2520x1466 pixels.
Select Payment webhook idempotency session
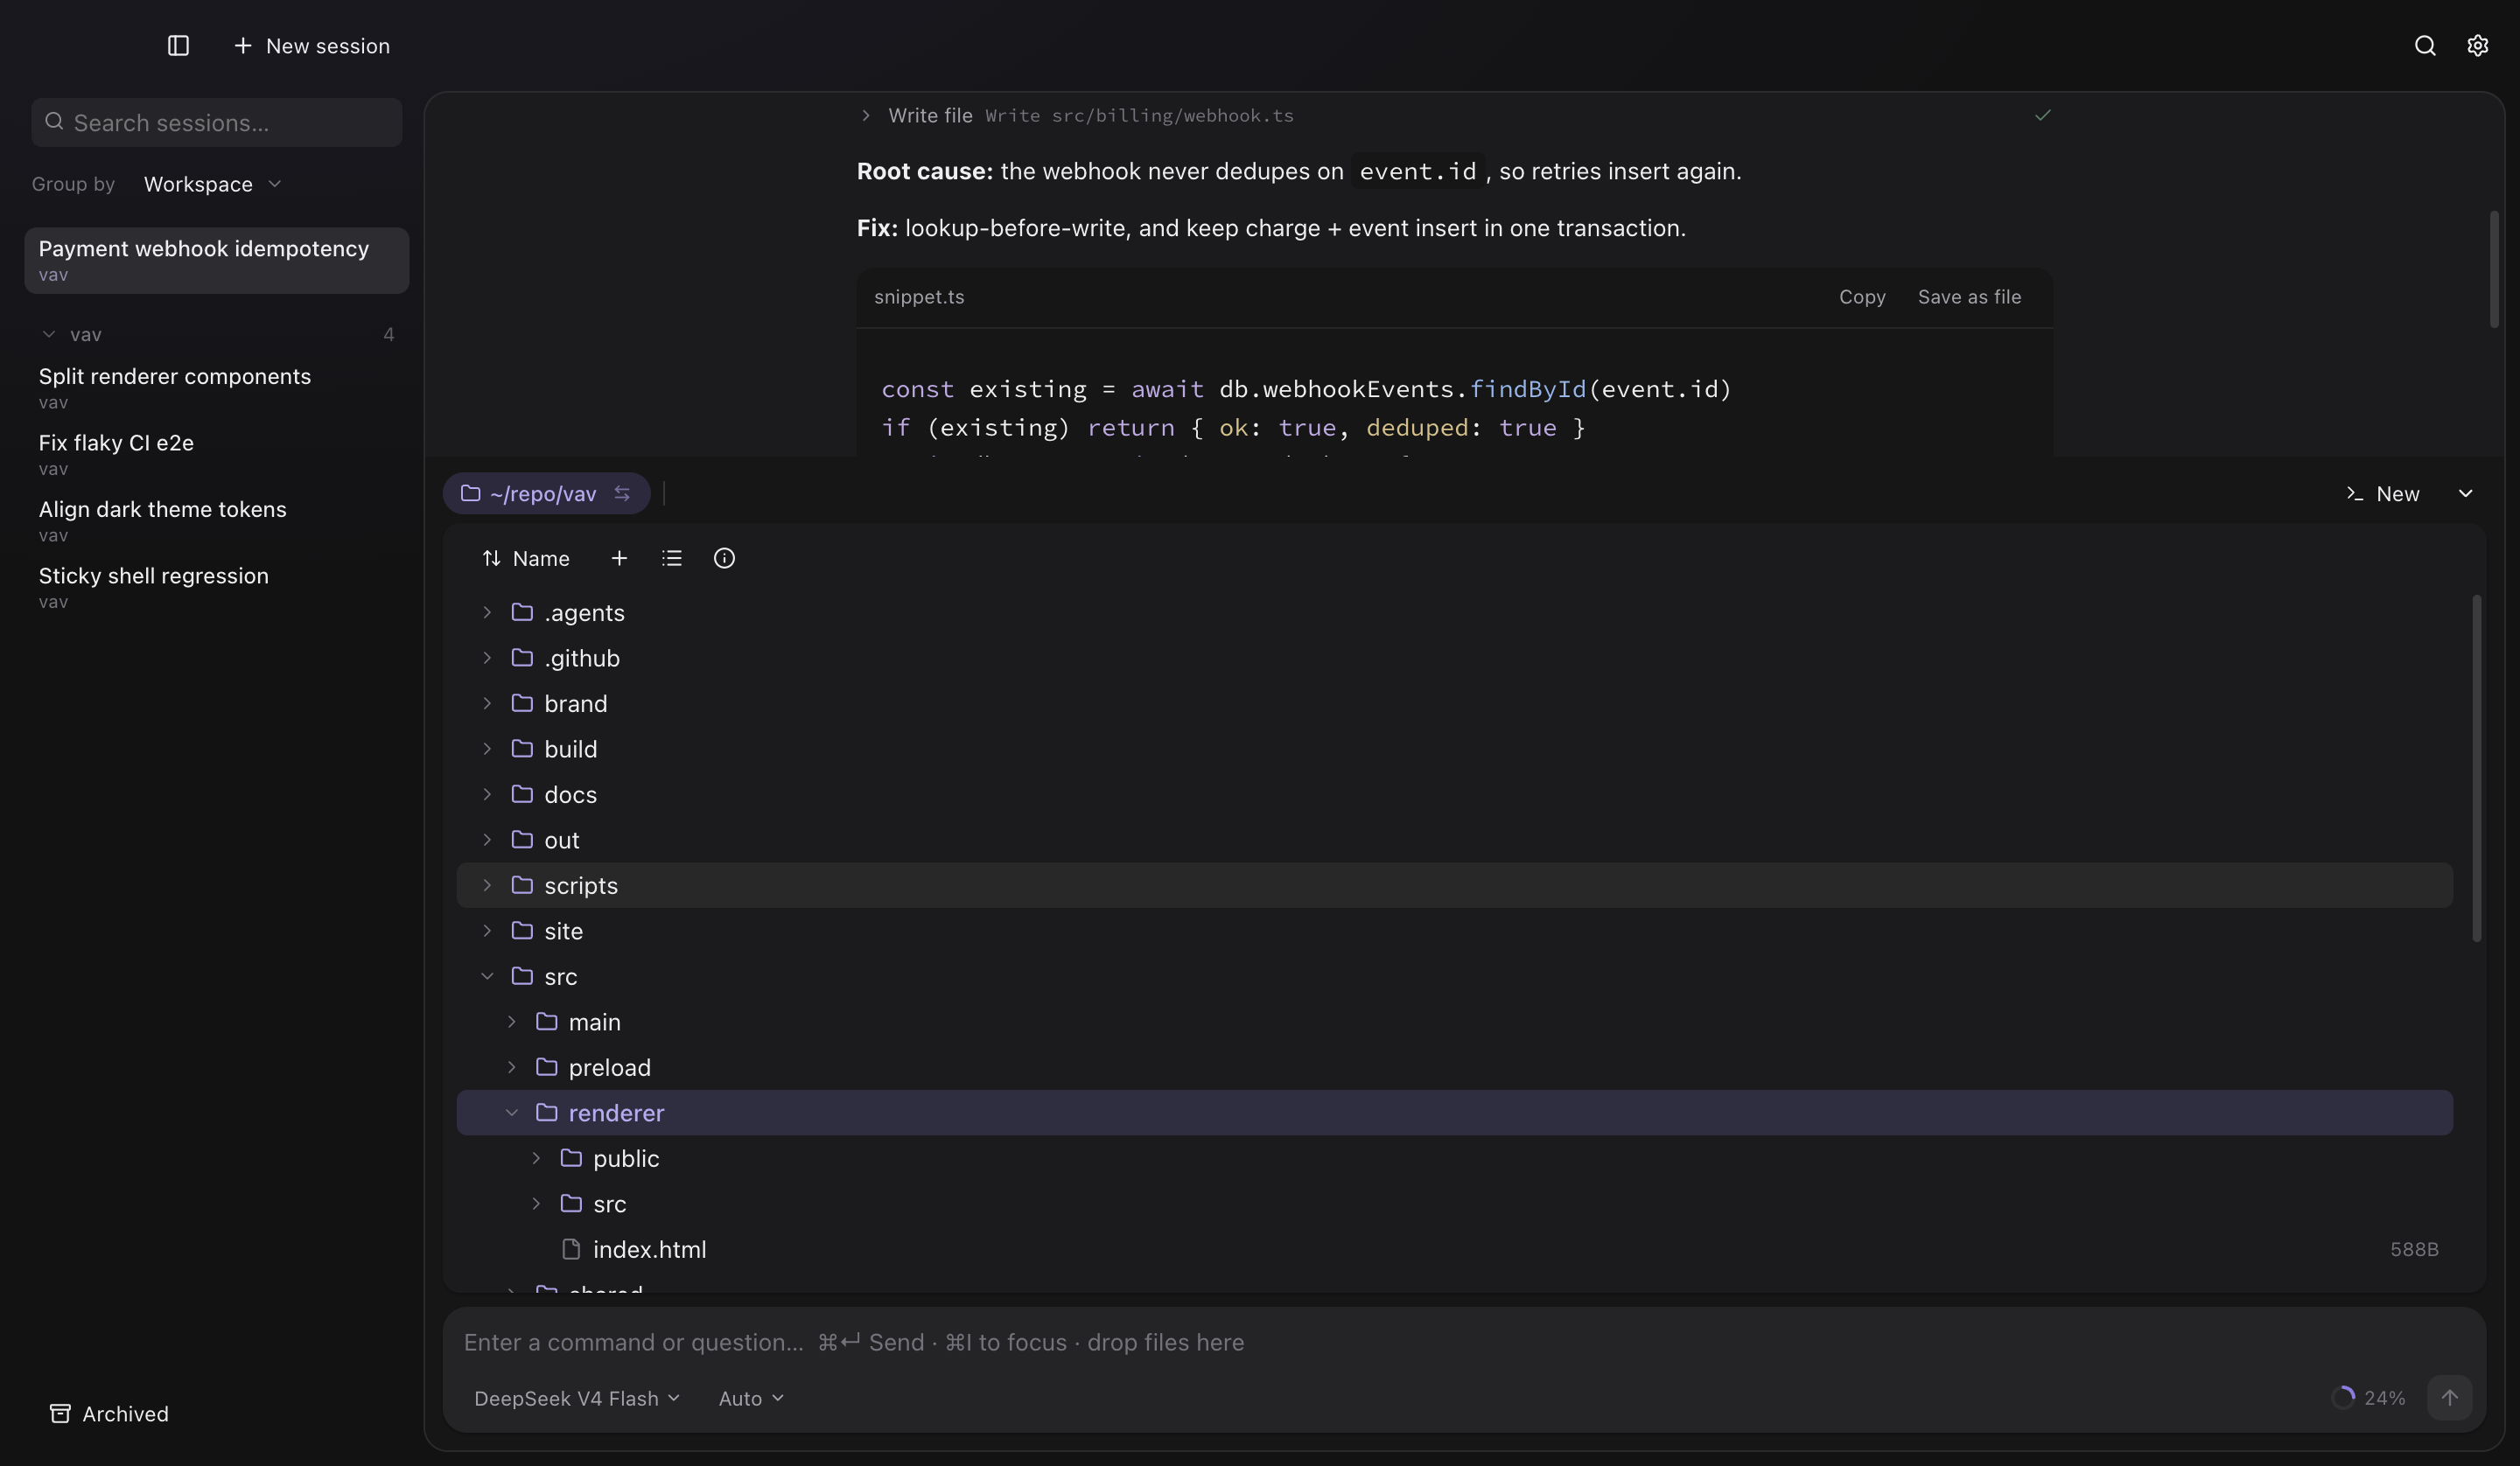(x=216, y=260)
